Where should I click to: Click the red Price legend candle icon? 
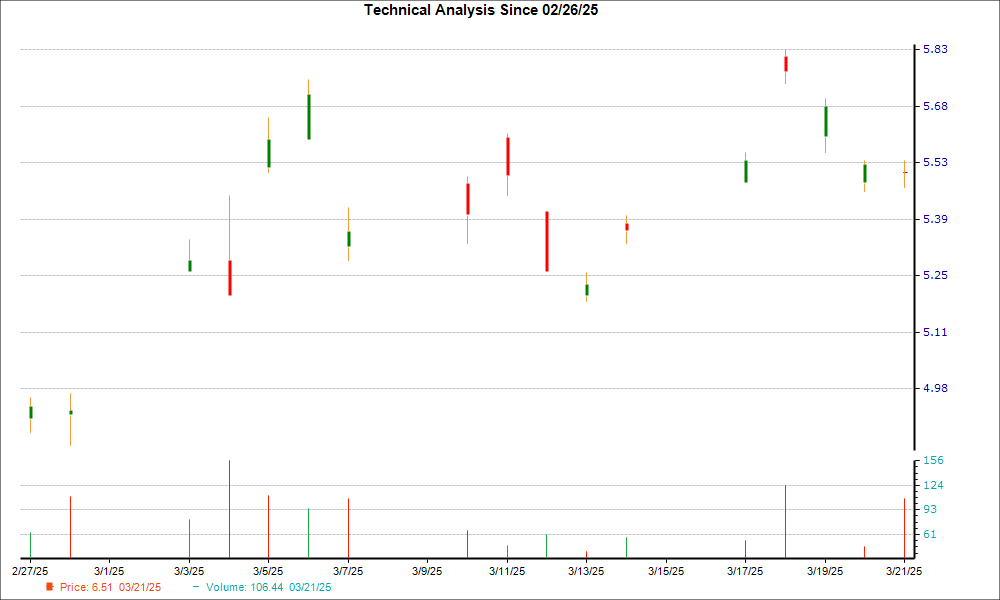click(50, 587)
